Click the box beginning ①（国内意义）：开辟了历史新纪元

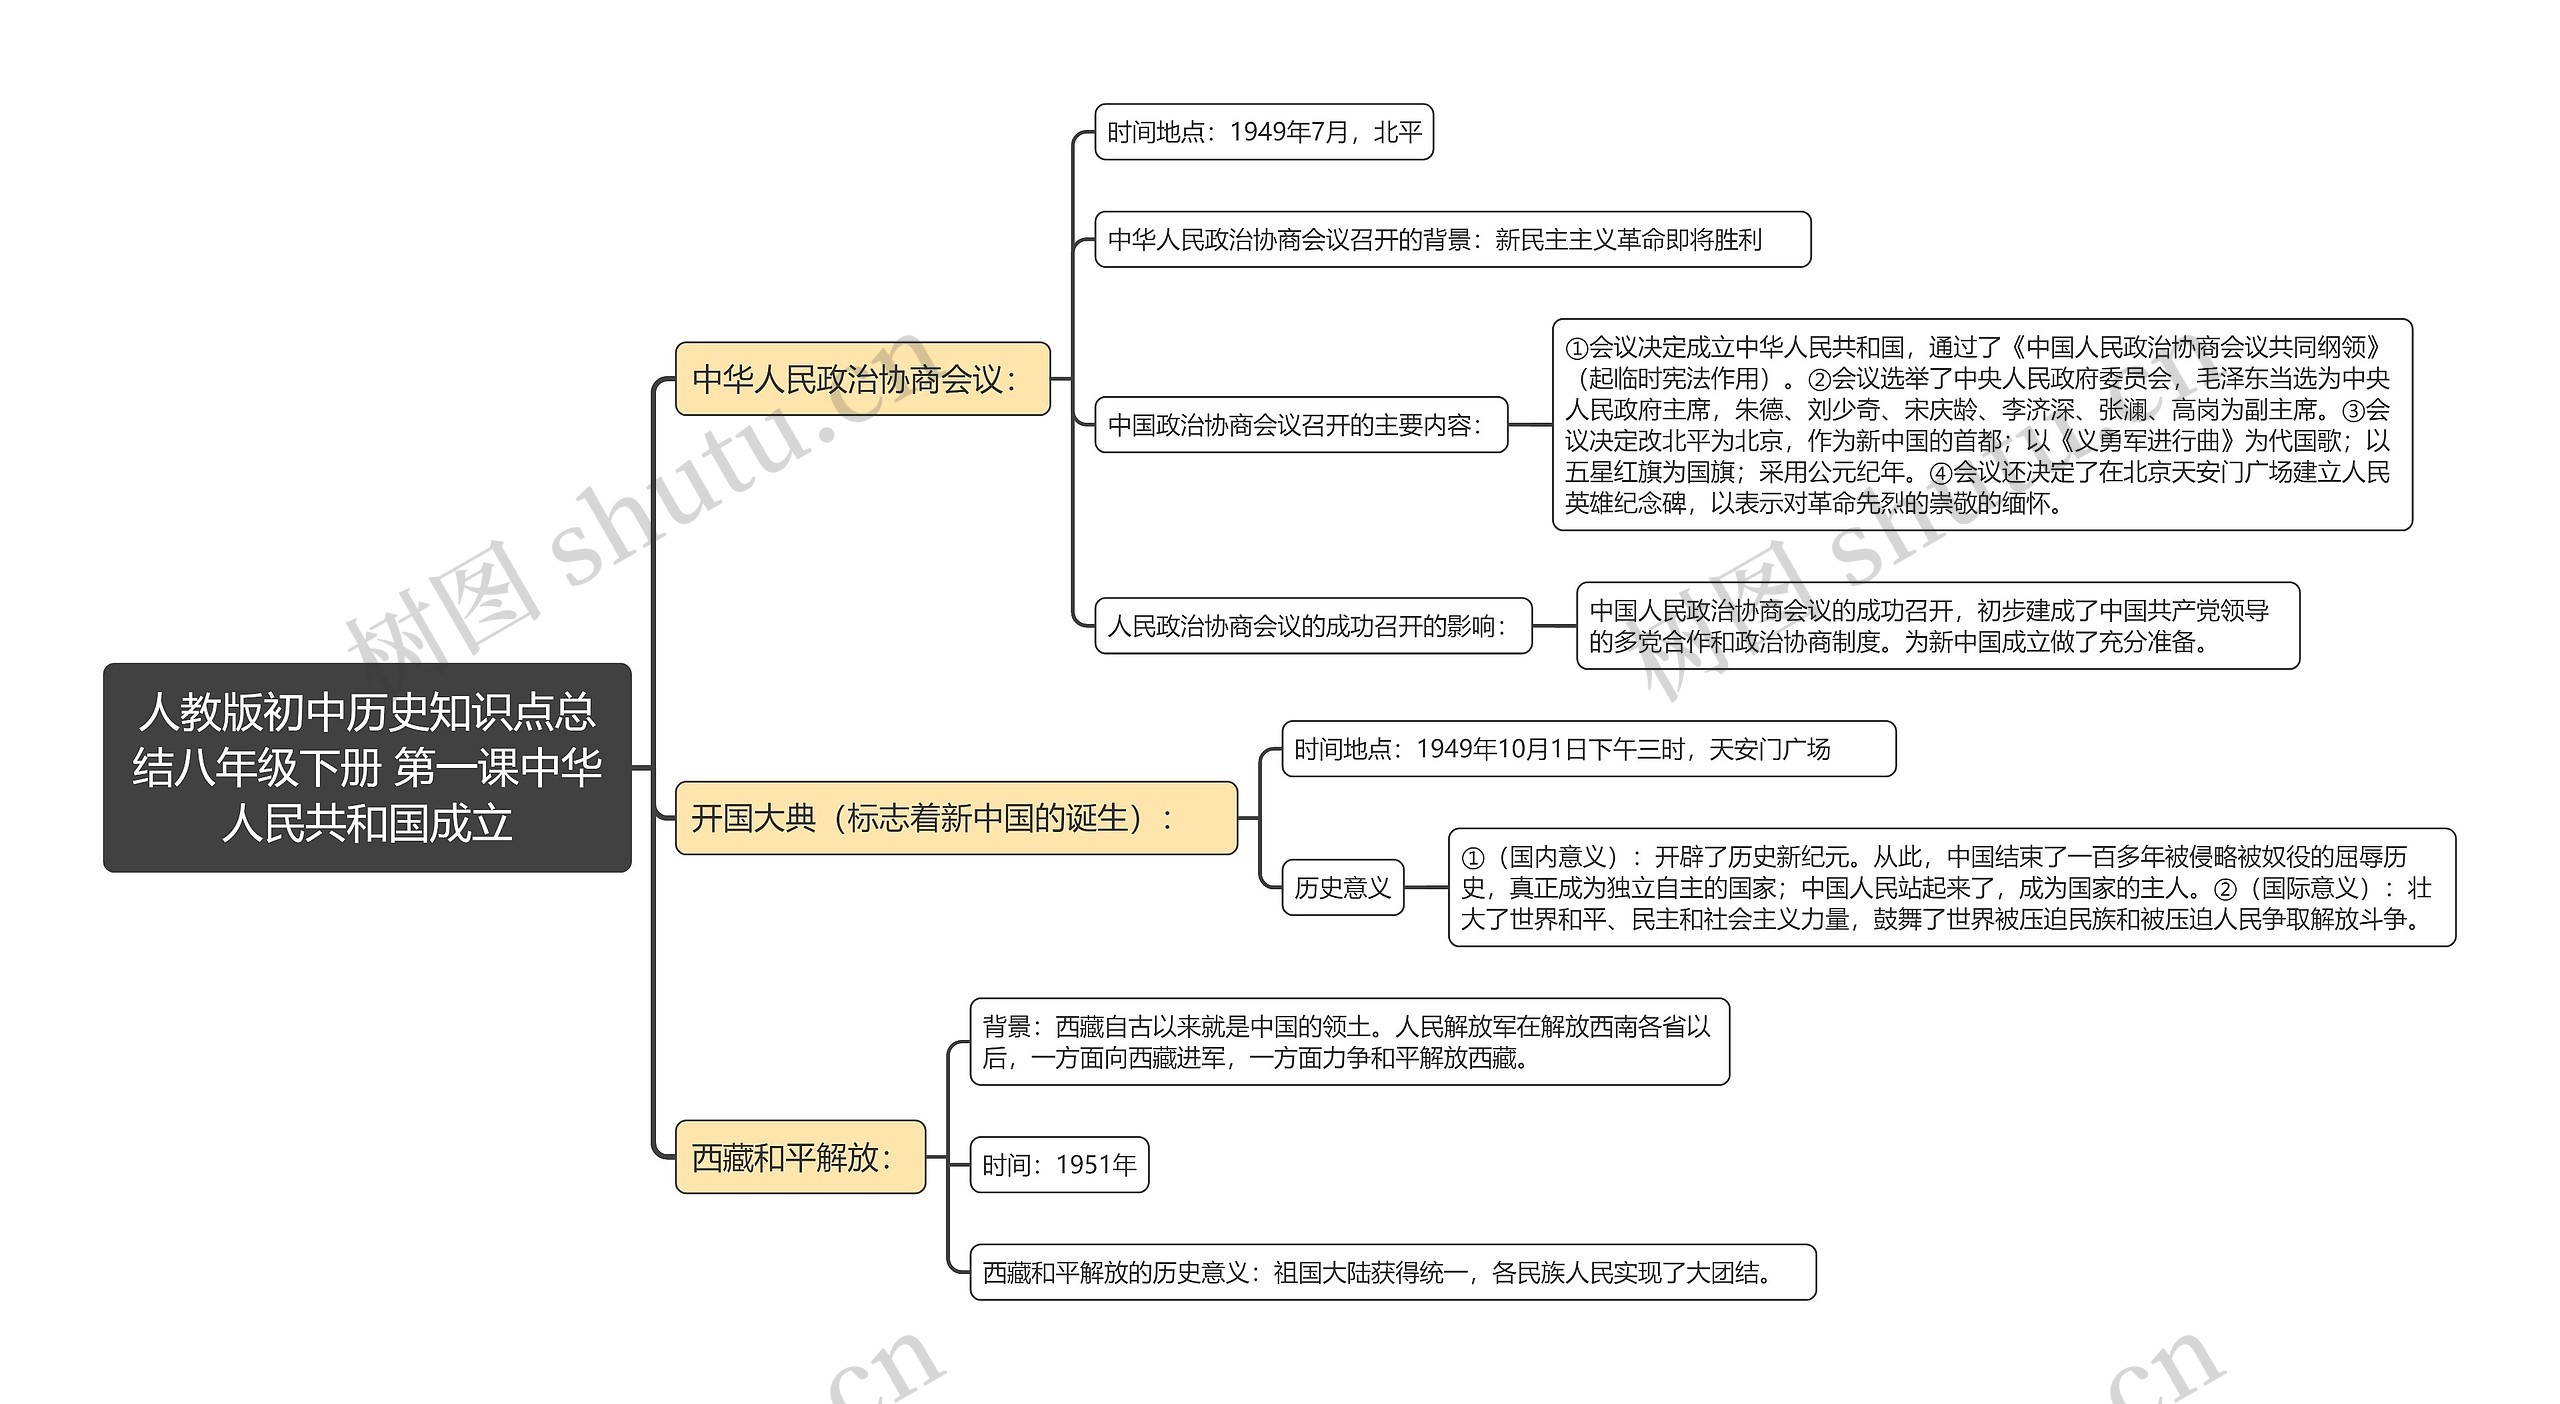click(1951, 887)
